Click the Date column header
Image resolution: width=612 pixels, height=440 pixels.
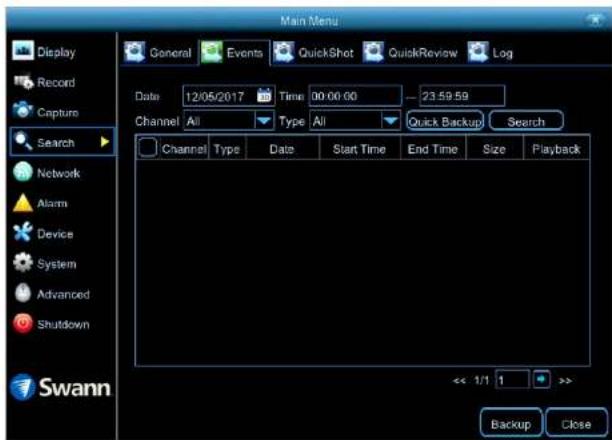point(281,149)
